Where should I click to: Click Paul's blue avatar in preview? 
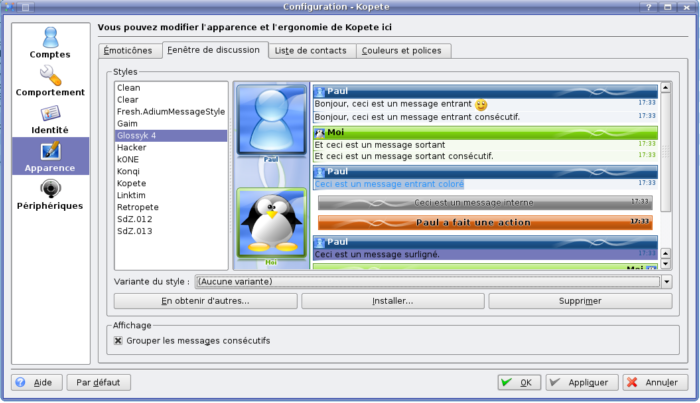pos(270,121)
